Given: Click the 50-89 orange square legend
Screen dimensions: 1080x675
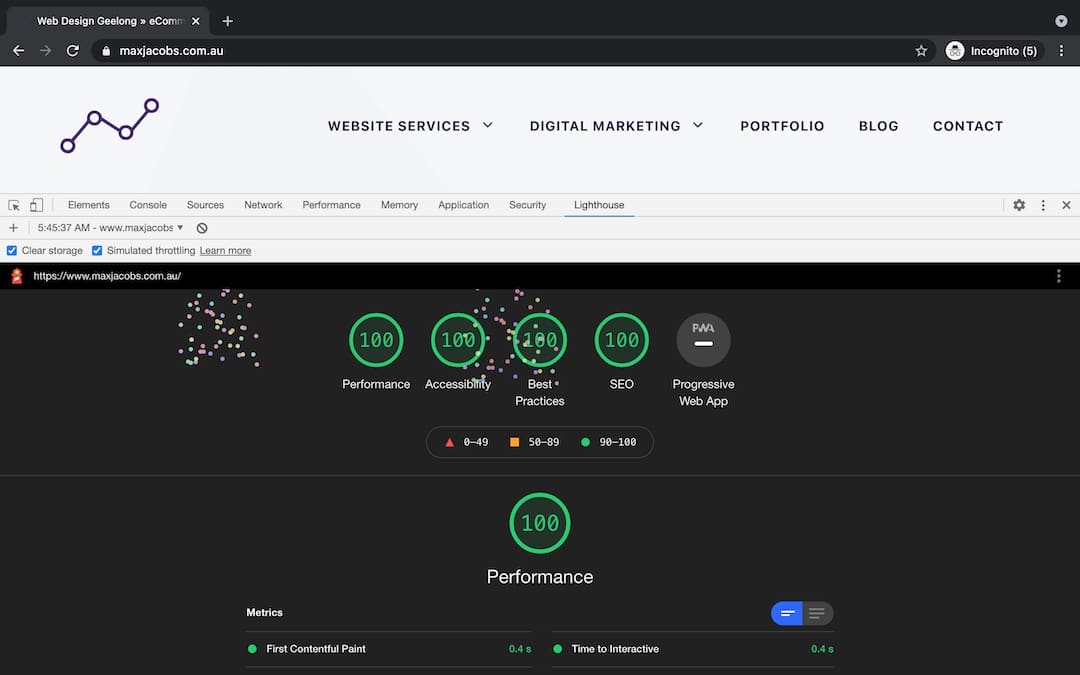Looking at the screenshot, I should pyautogui.click(x=534, y=442).
